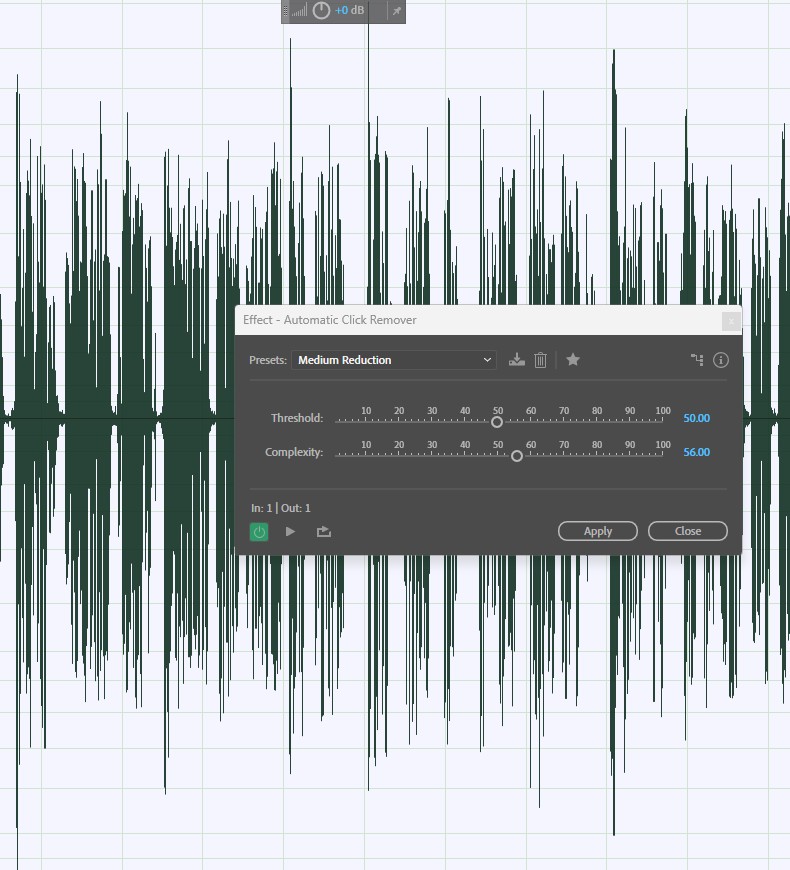Click the Complexity value field 56.00
790x870 pixels.
point(696,452)
